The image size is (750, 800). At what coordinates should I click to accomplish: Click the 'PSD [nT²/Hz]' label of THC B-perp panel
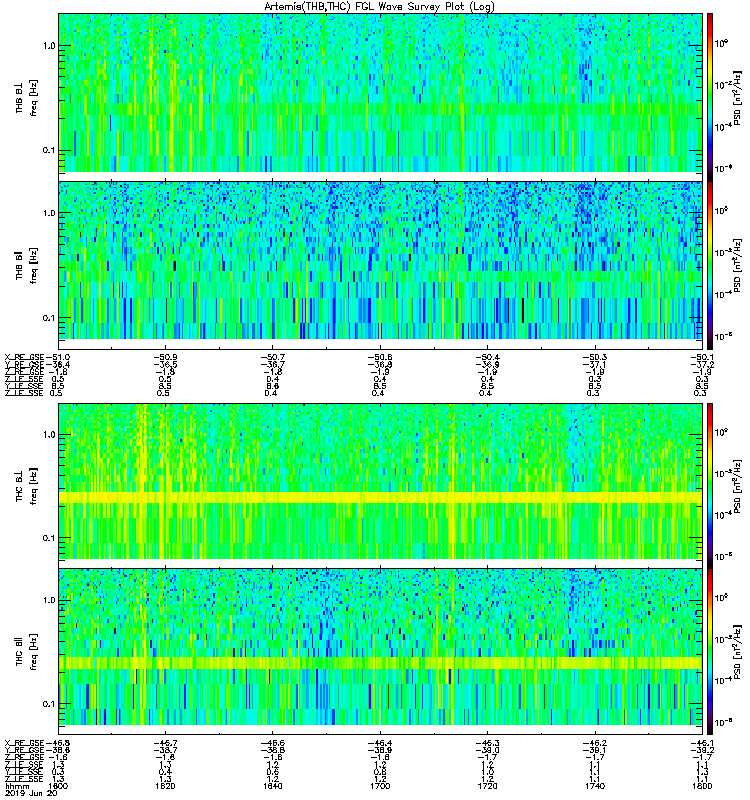738,486
